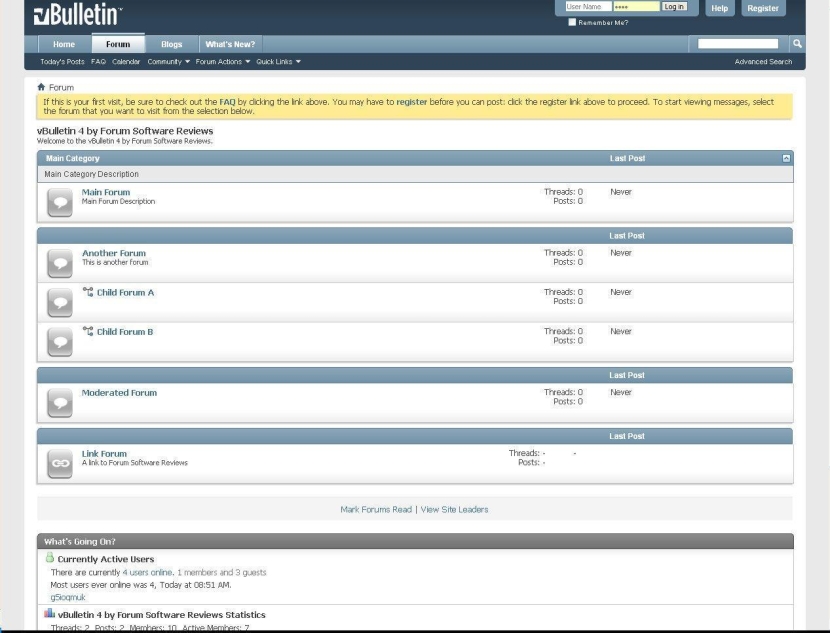This screenshot has width=830, height=633.
Task: Open the Forum Actions dropdown
Action: coord(221,59)
